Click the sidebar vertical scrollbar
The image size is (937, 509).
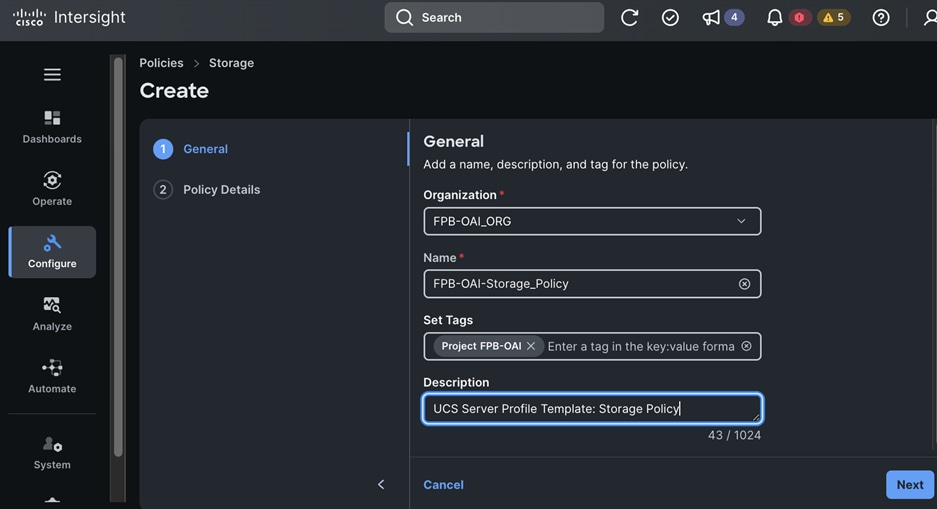(118, 257)
